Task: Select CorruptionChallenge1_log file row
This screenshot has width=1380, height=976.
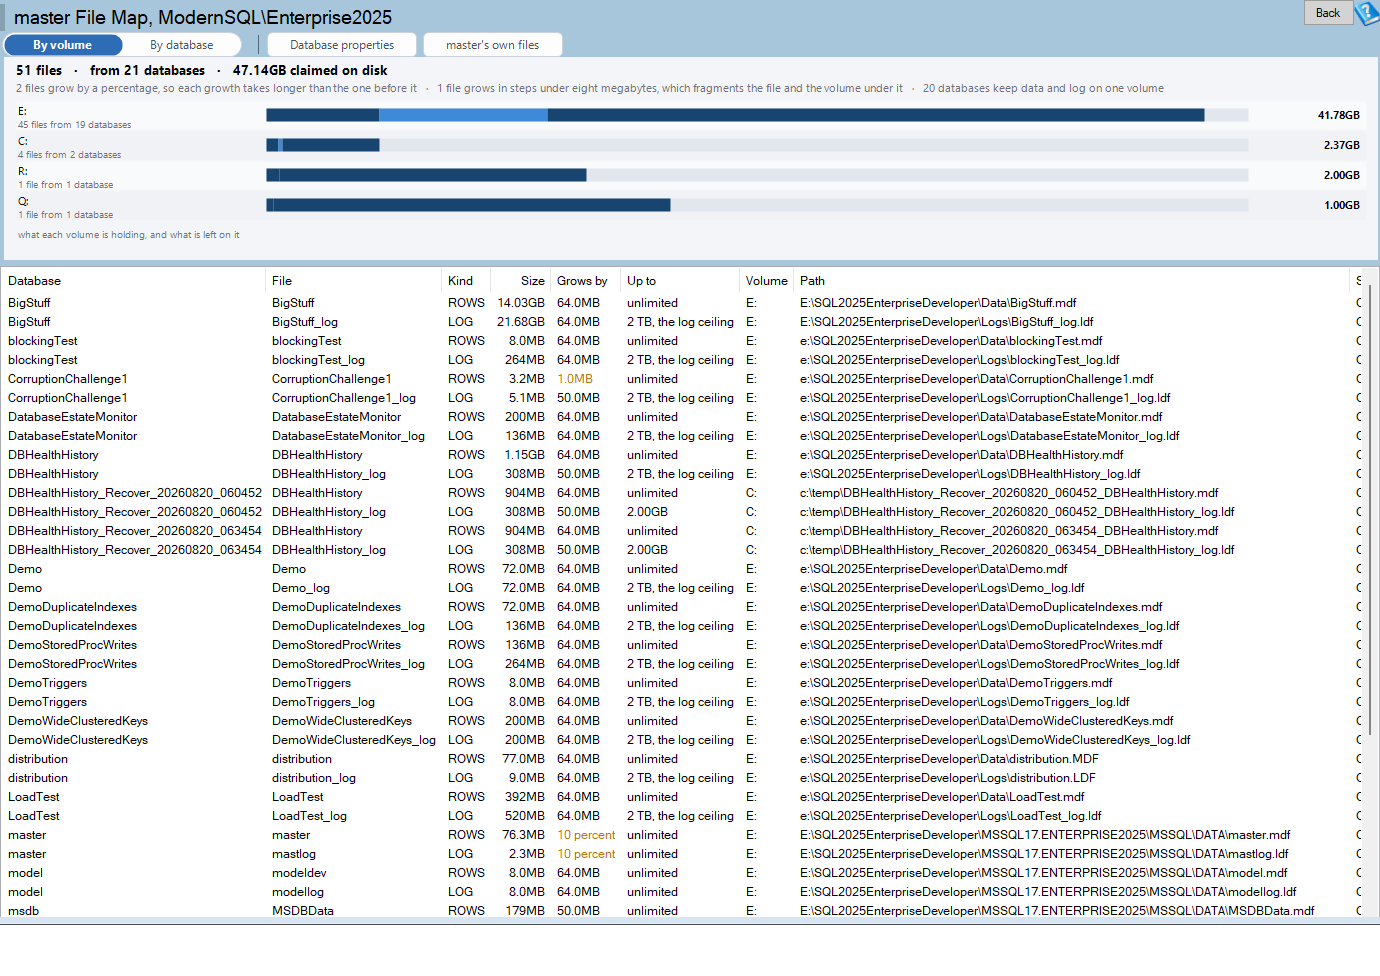Action: pos(680,398)
